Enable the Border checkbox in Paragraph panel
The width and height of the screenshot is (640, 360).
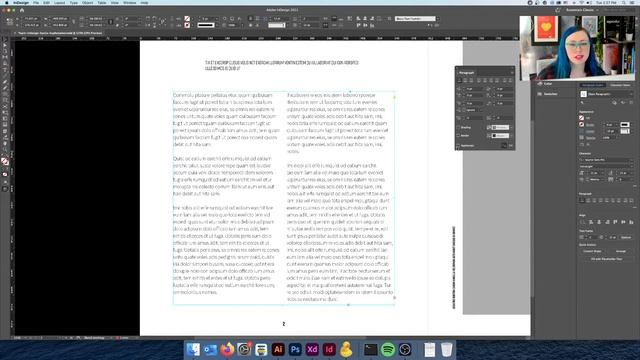point(458,136)
